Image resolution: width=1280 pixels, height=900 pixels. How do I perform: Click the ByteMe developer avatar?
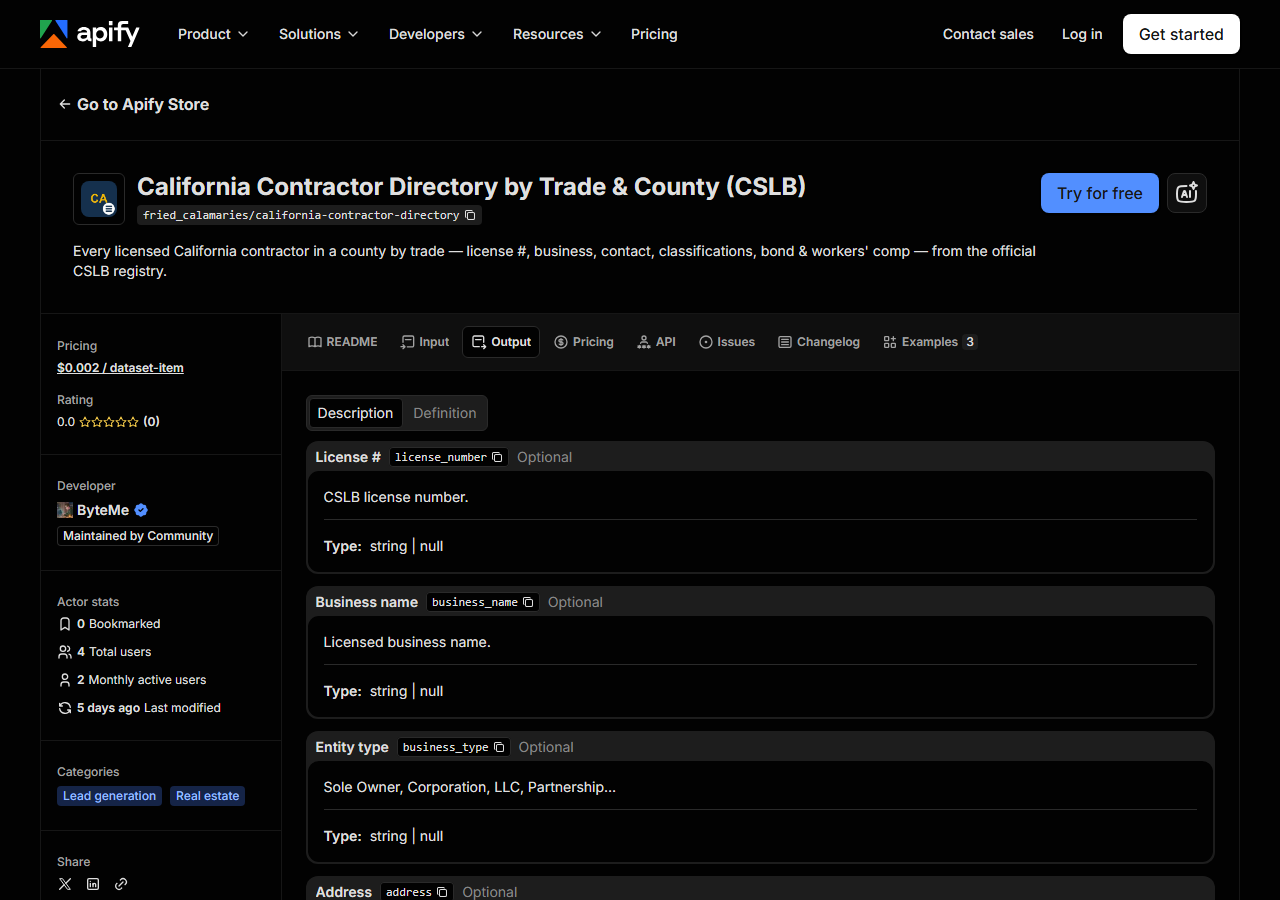(65, 510)
